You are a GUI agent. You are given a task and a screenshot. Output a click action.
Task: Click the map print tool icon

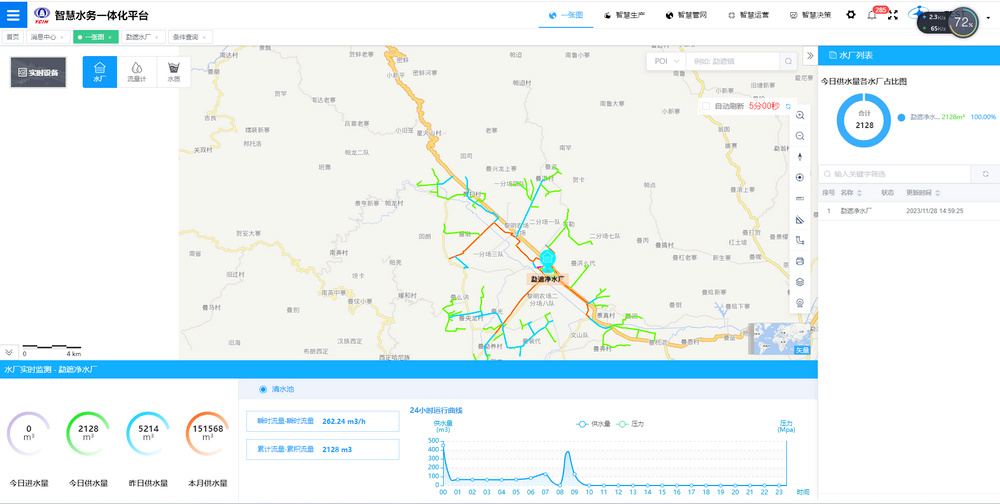point(800,261)
